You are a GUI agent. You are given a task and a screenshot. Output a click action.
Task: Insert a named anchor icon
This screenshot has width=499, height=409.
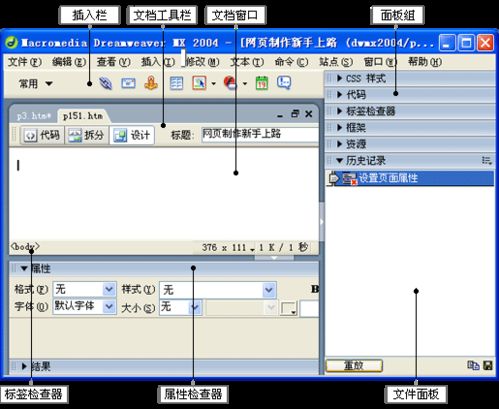151,83
